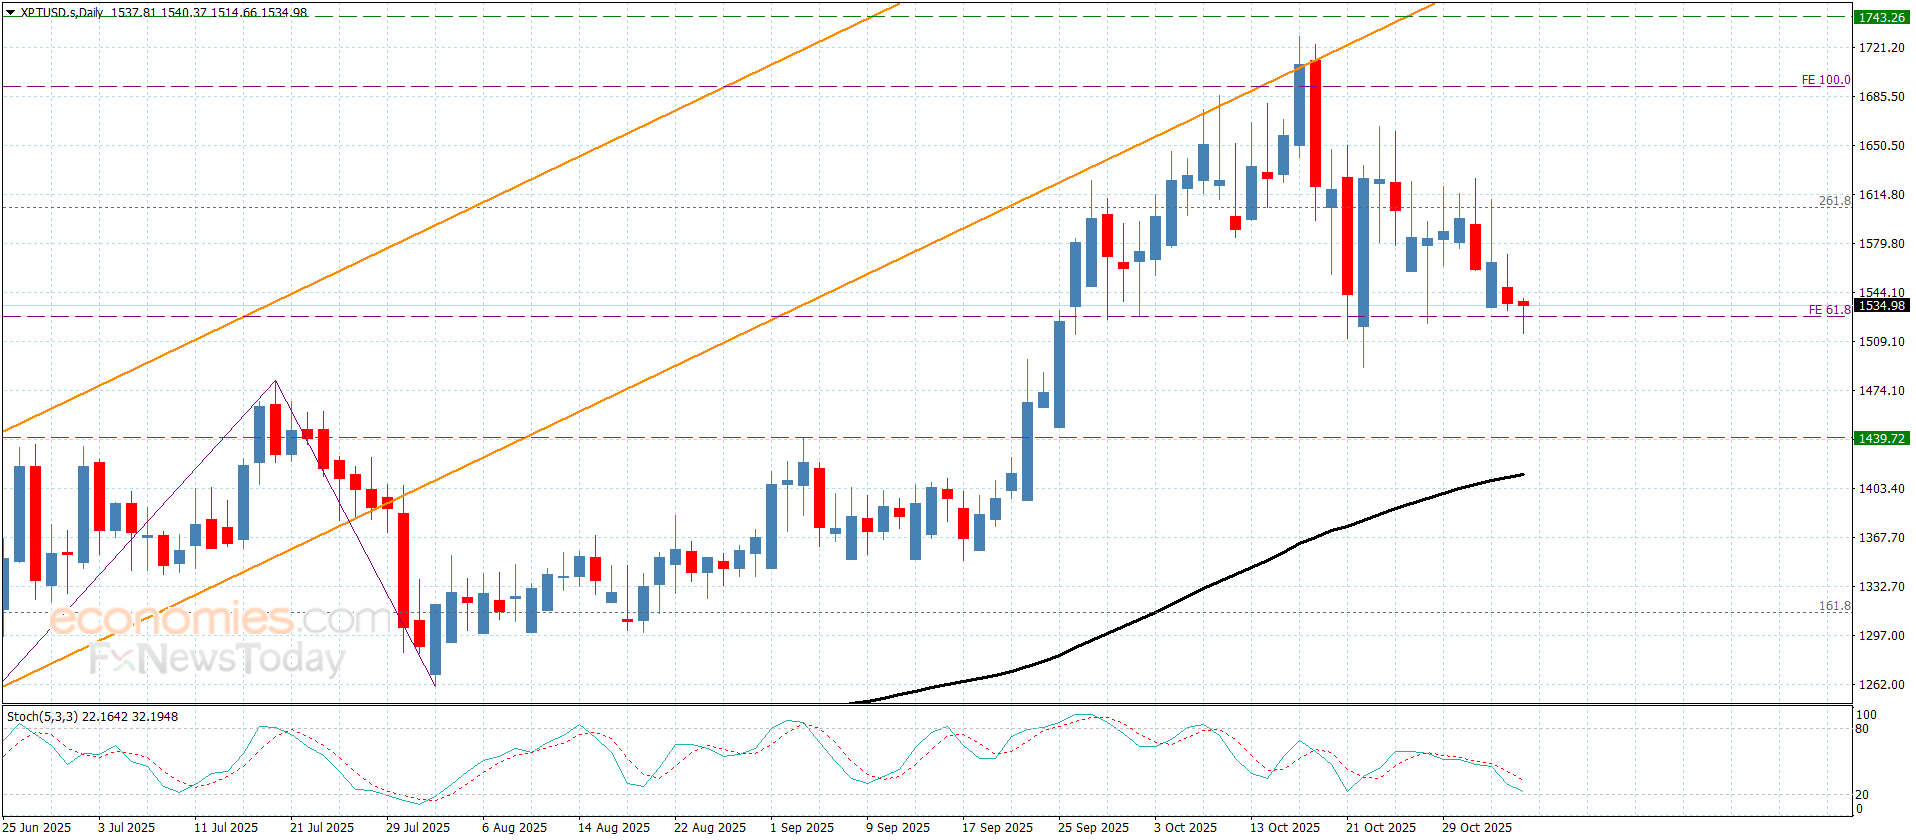Click the 1685.50 price axis value
The height and width of the screenshot is (840, 1916).
pos(1881,96)
